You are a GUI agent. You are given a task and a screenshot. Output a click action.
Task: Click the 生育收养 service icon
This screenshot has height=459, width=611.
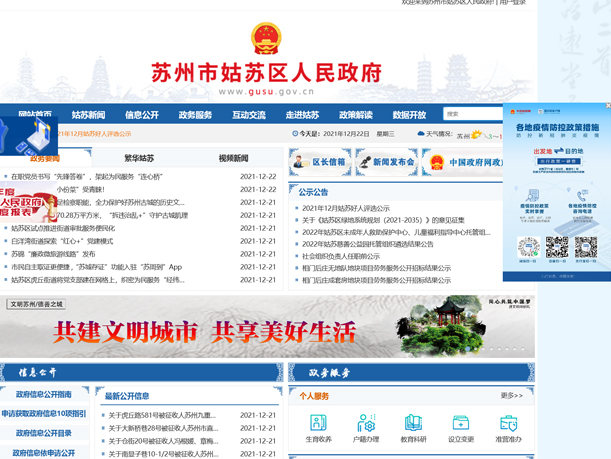318,428
